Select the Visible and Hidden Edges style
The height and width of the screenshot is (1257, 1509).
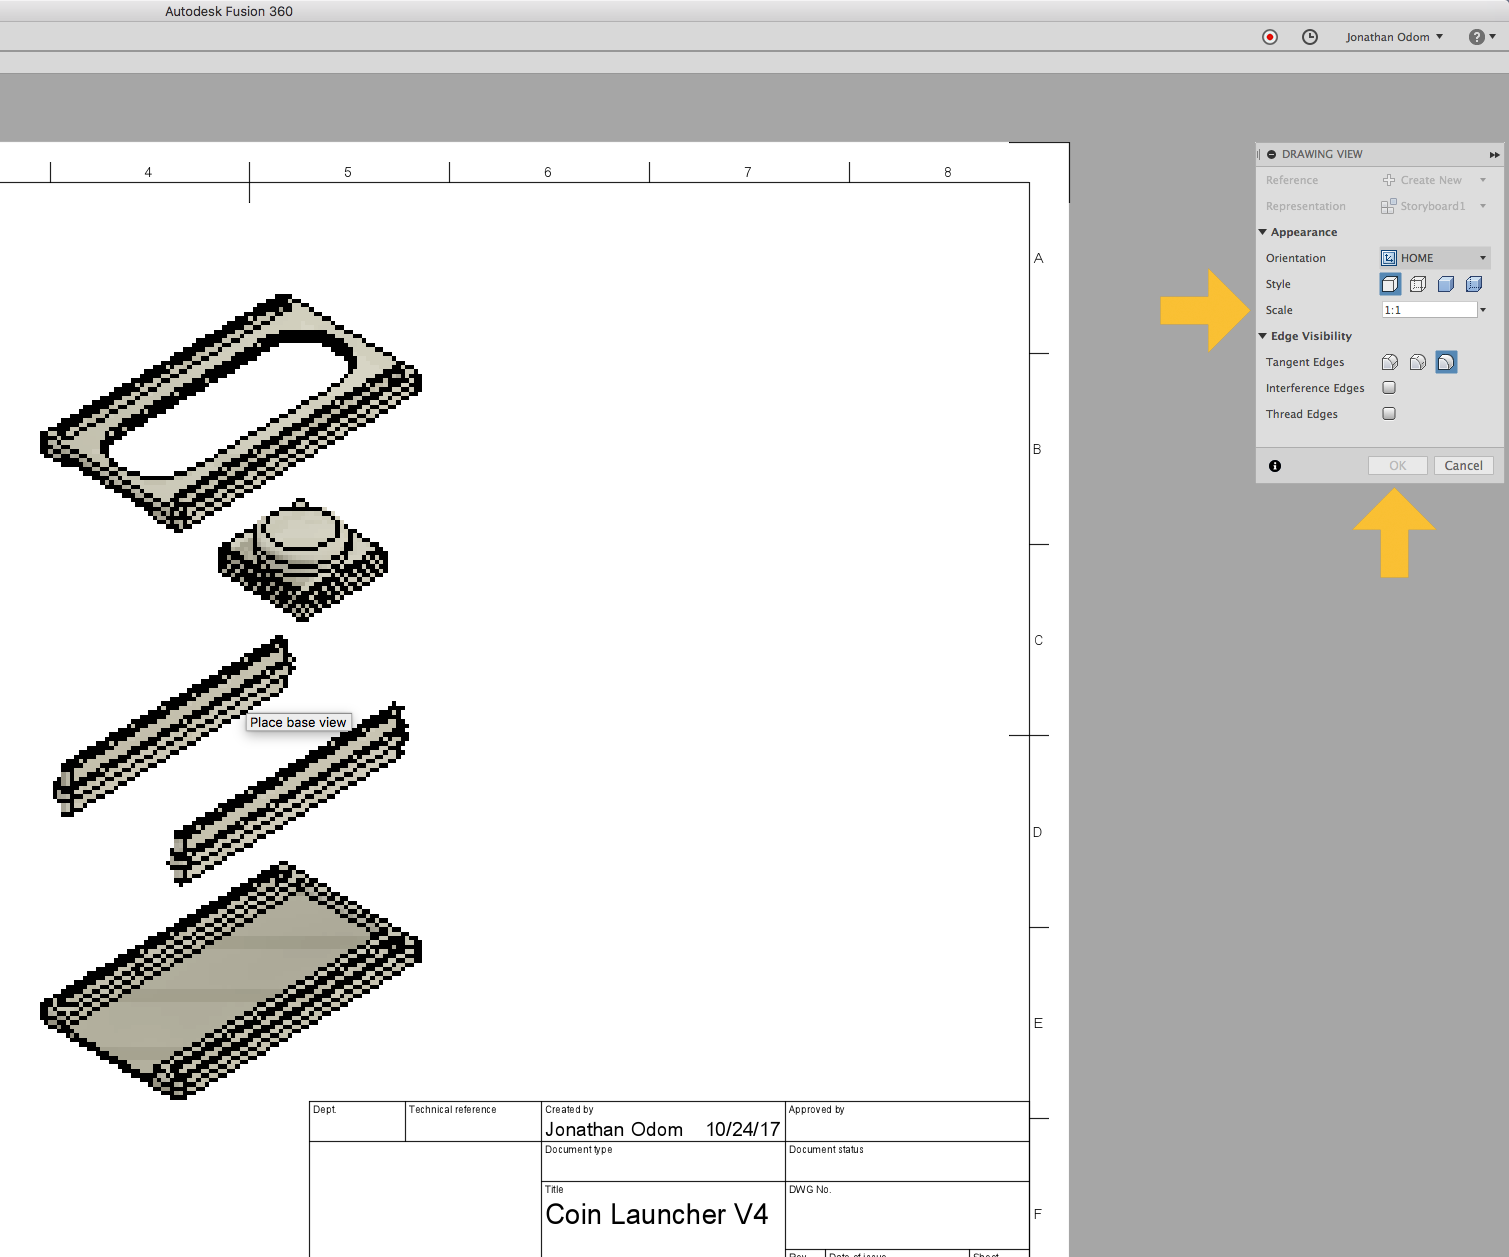pyautogui.click(x=1418, y=284)
